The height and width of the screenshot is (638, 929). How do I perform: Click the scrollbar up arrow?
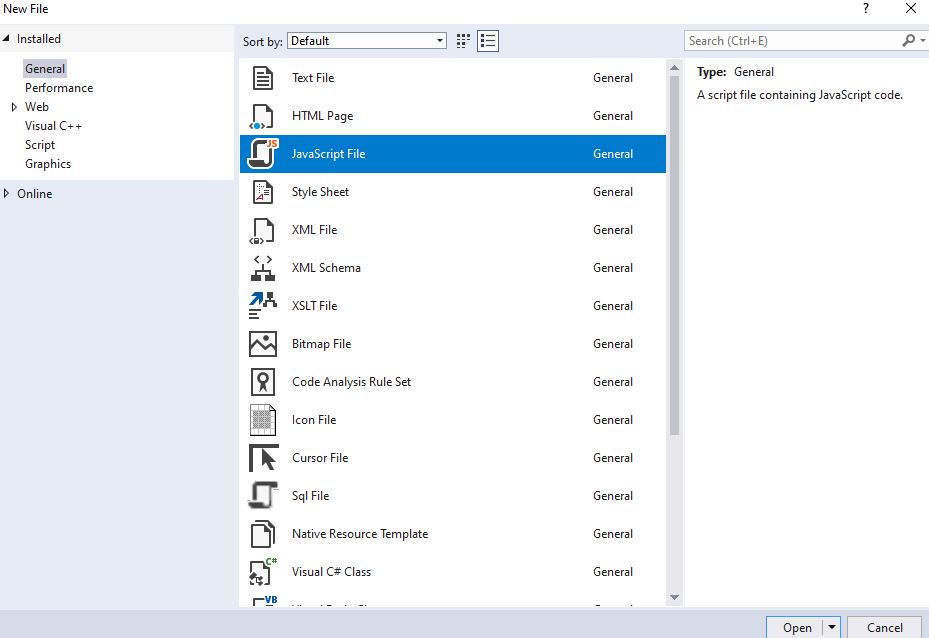pos(674,68)
